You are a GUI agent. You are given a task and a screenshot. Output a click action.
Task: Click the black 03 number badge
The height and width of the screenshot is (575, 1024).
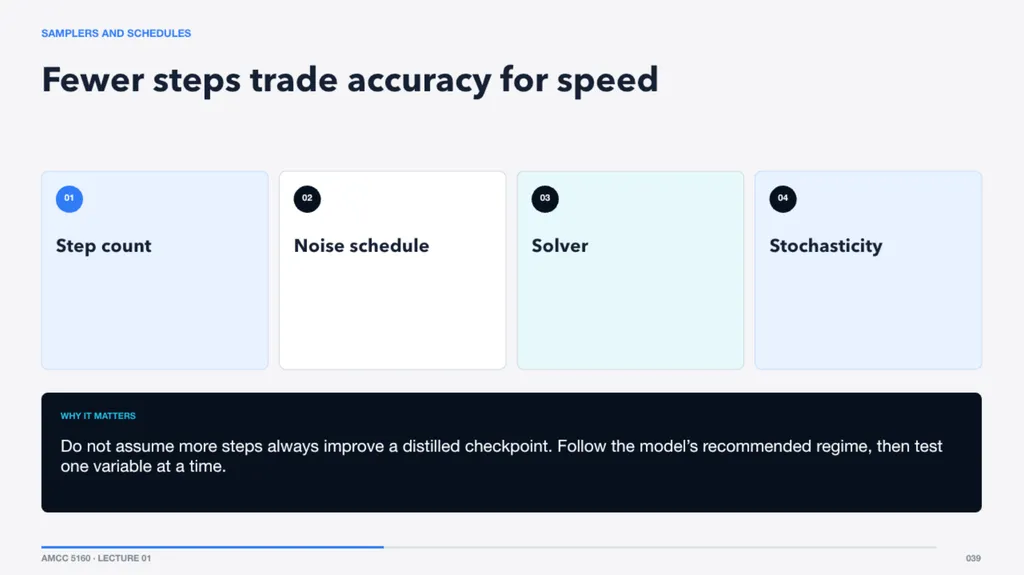[545, 199]
